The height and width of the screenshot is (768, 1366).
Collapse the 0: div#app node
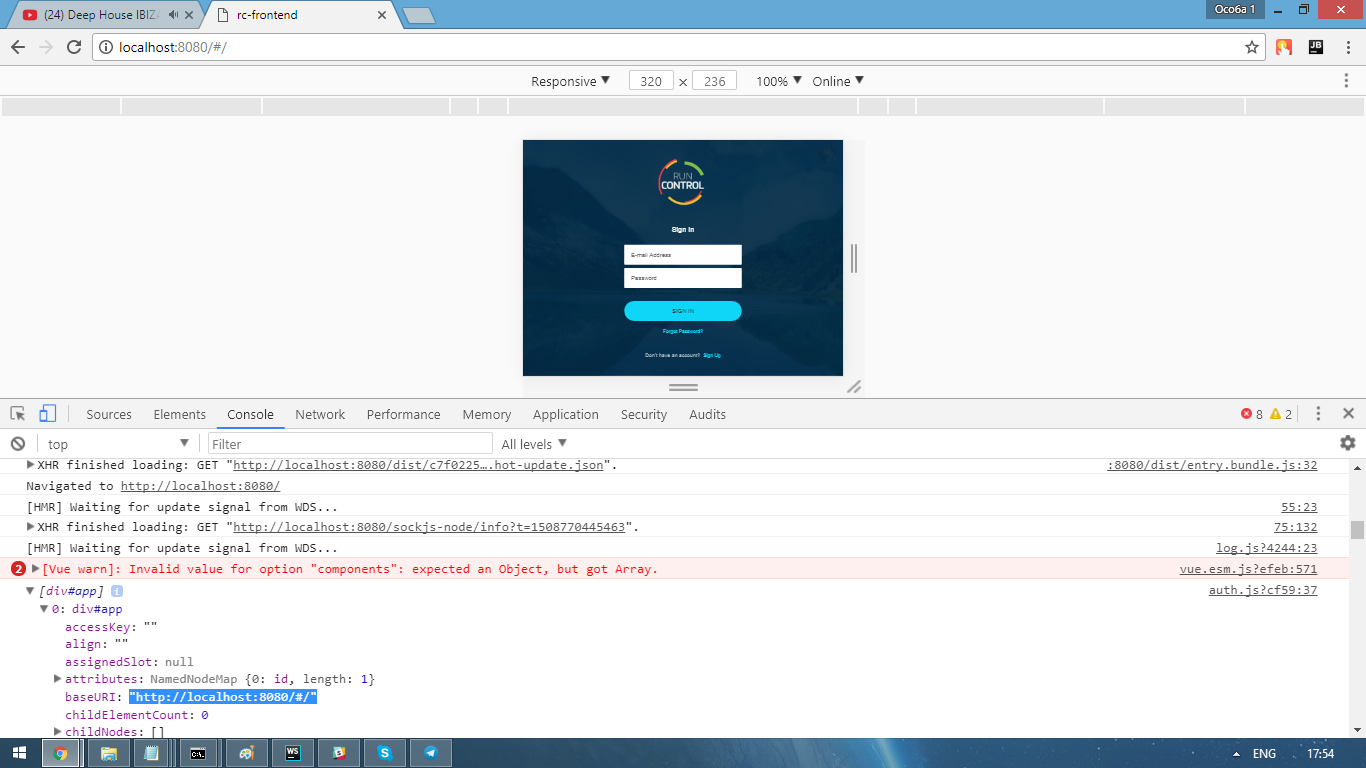click(44, 609)
